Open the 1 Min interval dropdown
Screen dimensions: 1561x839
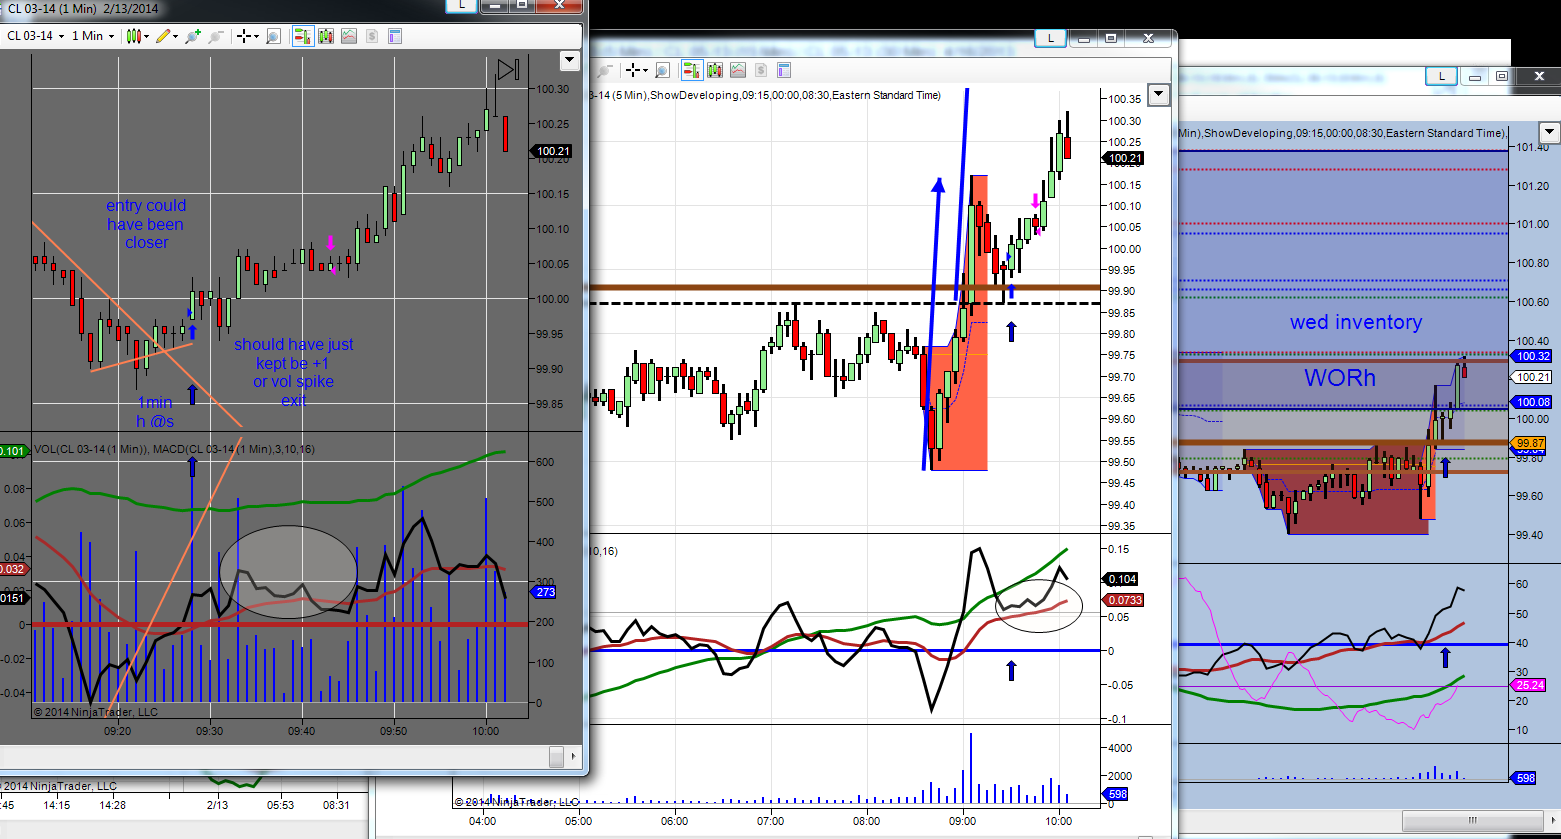[93, 36]
